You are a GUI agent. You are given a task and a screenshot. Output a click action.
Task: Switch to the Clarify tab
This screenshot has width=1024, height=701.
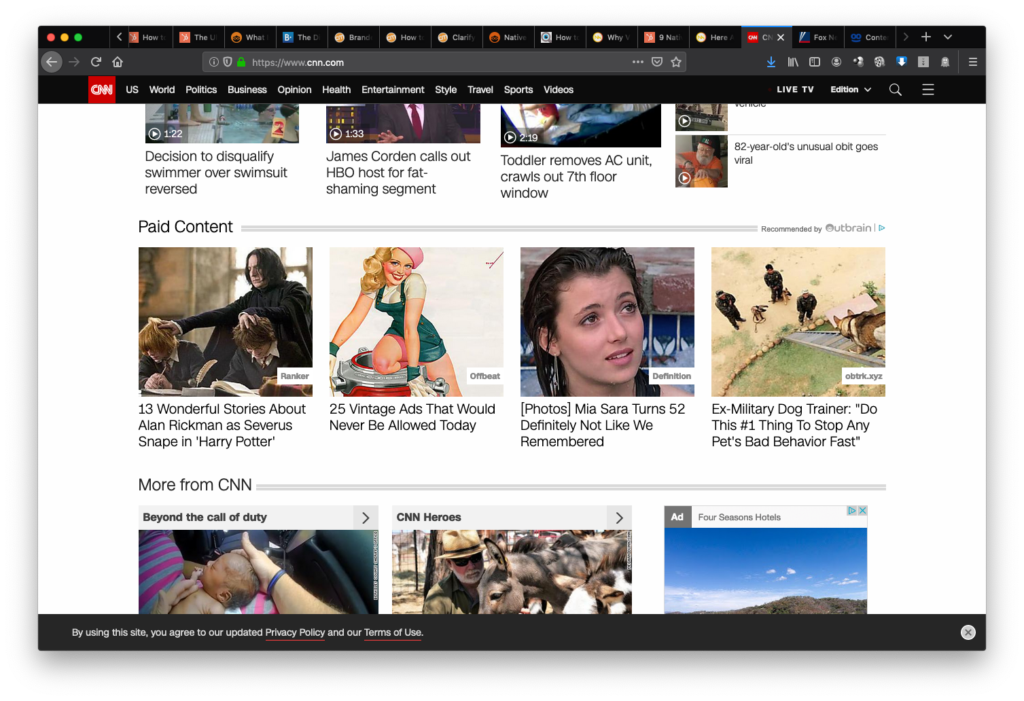coord(456,37)
